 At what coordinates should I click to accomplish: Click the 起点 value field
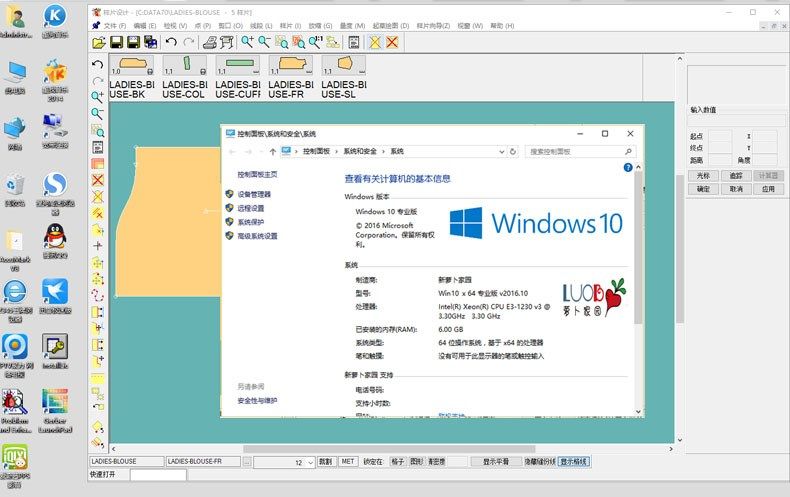pos(720,136)
